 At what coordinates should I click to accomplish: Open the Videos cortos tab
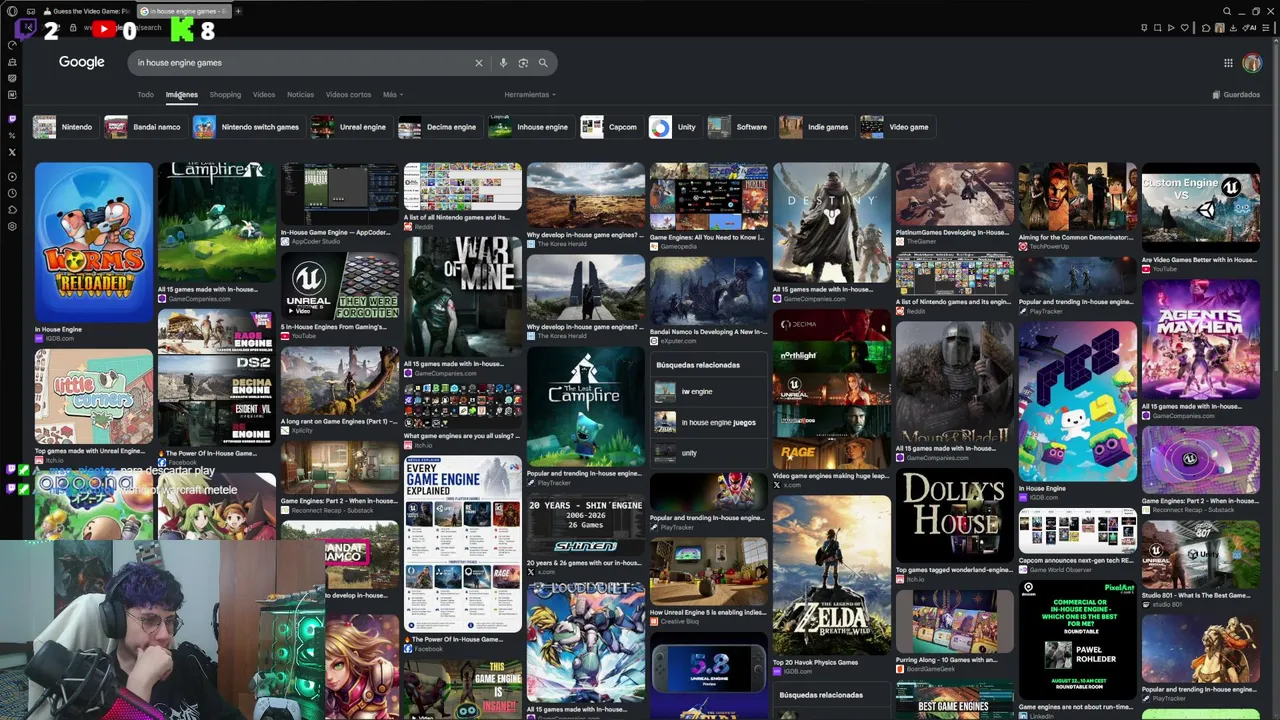click(x=348, y=95)
